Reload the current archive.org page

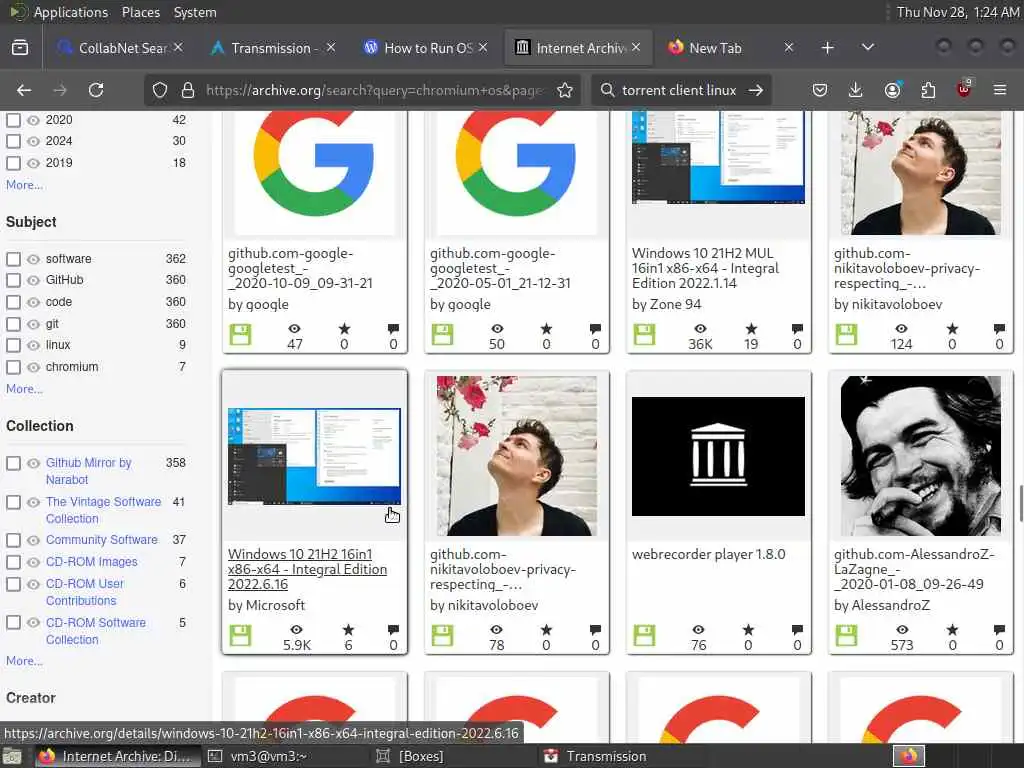point(96,90)
